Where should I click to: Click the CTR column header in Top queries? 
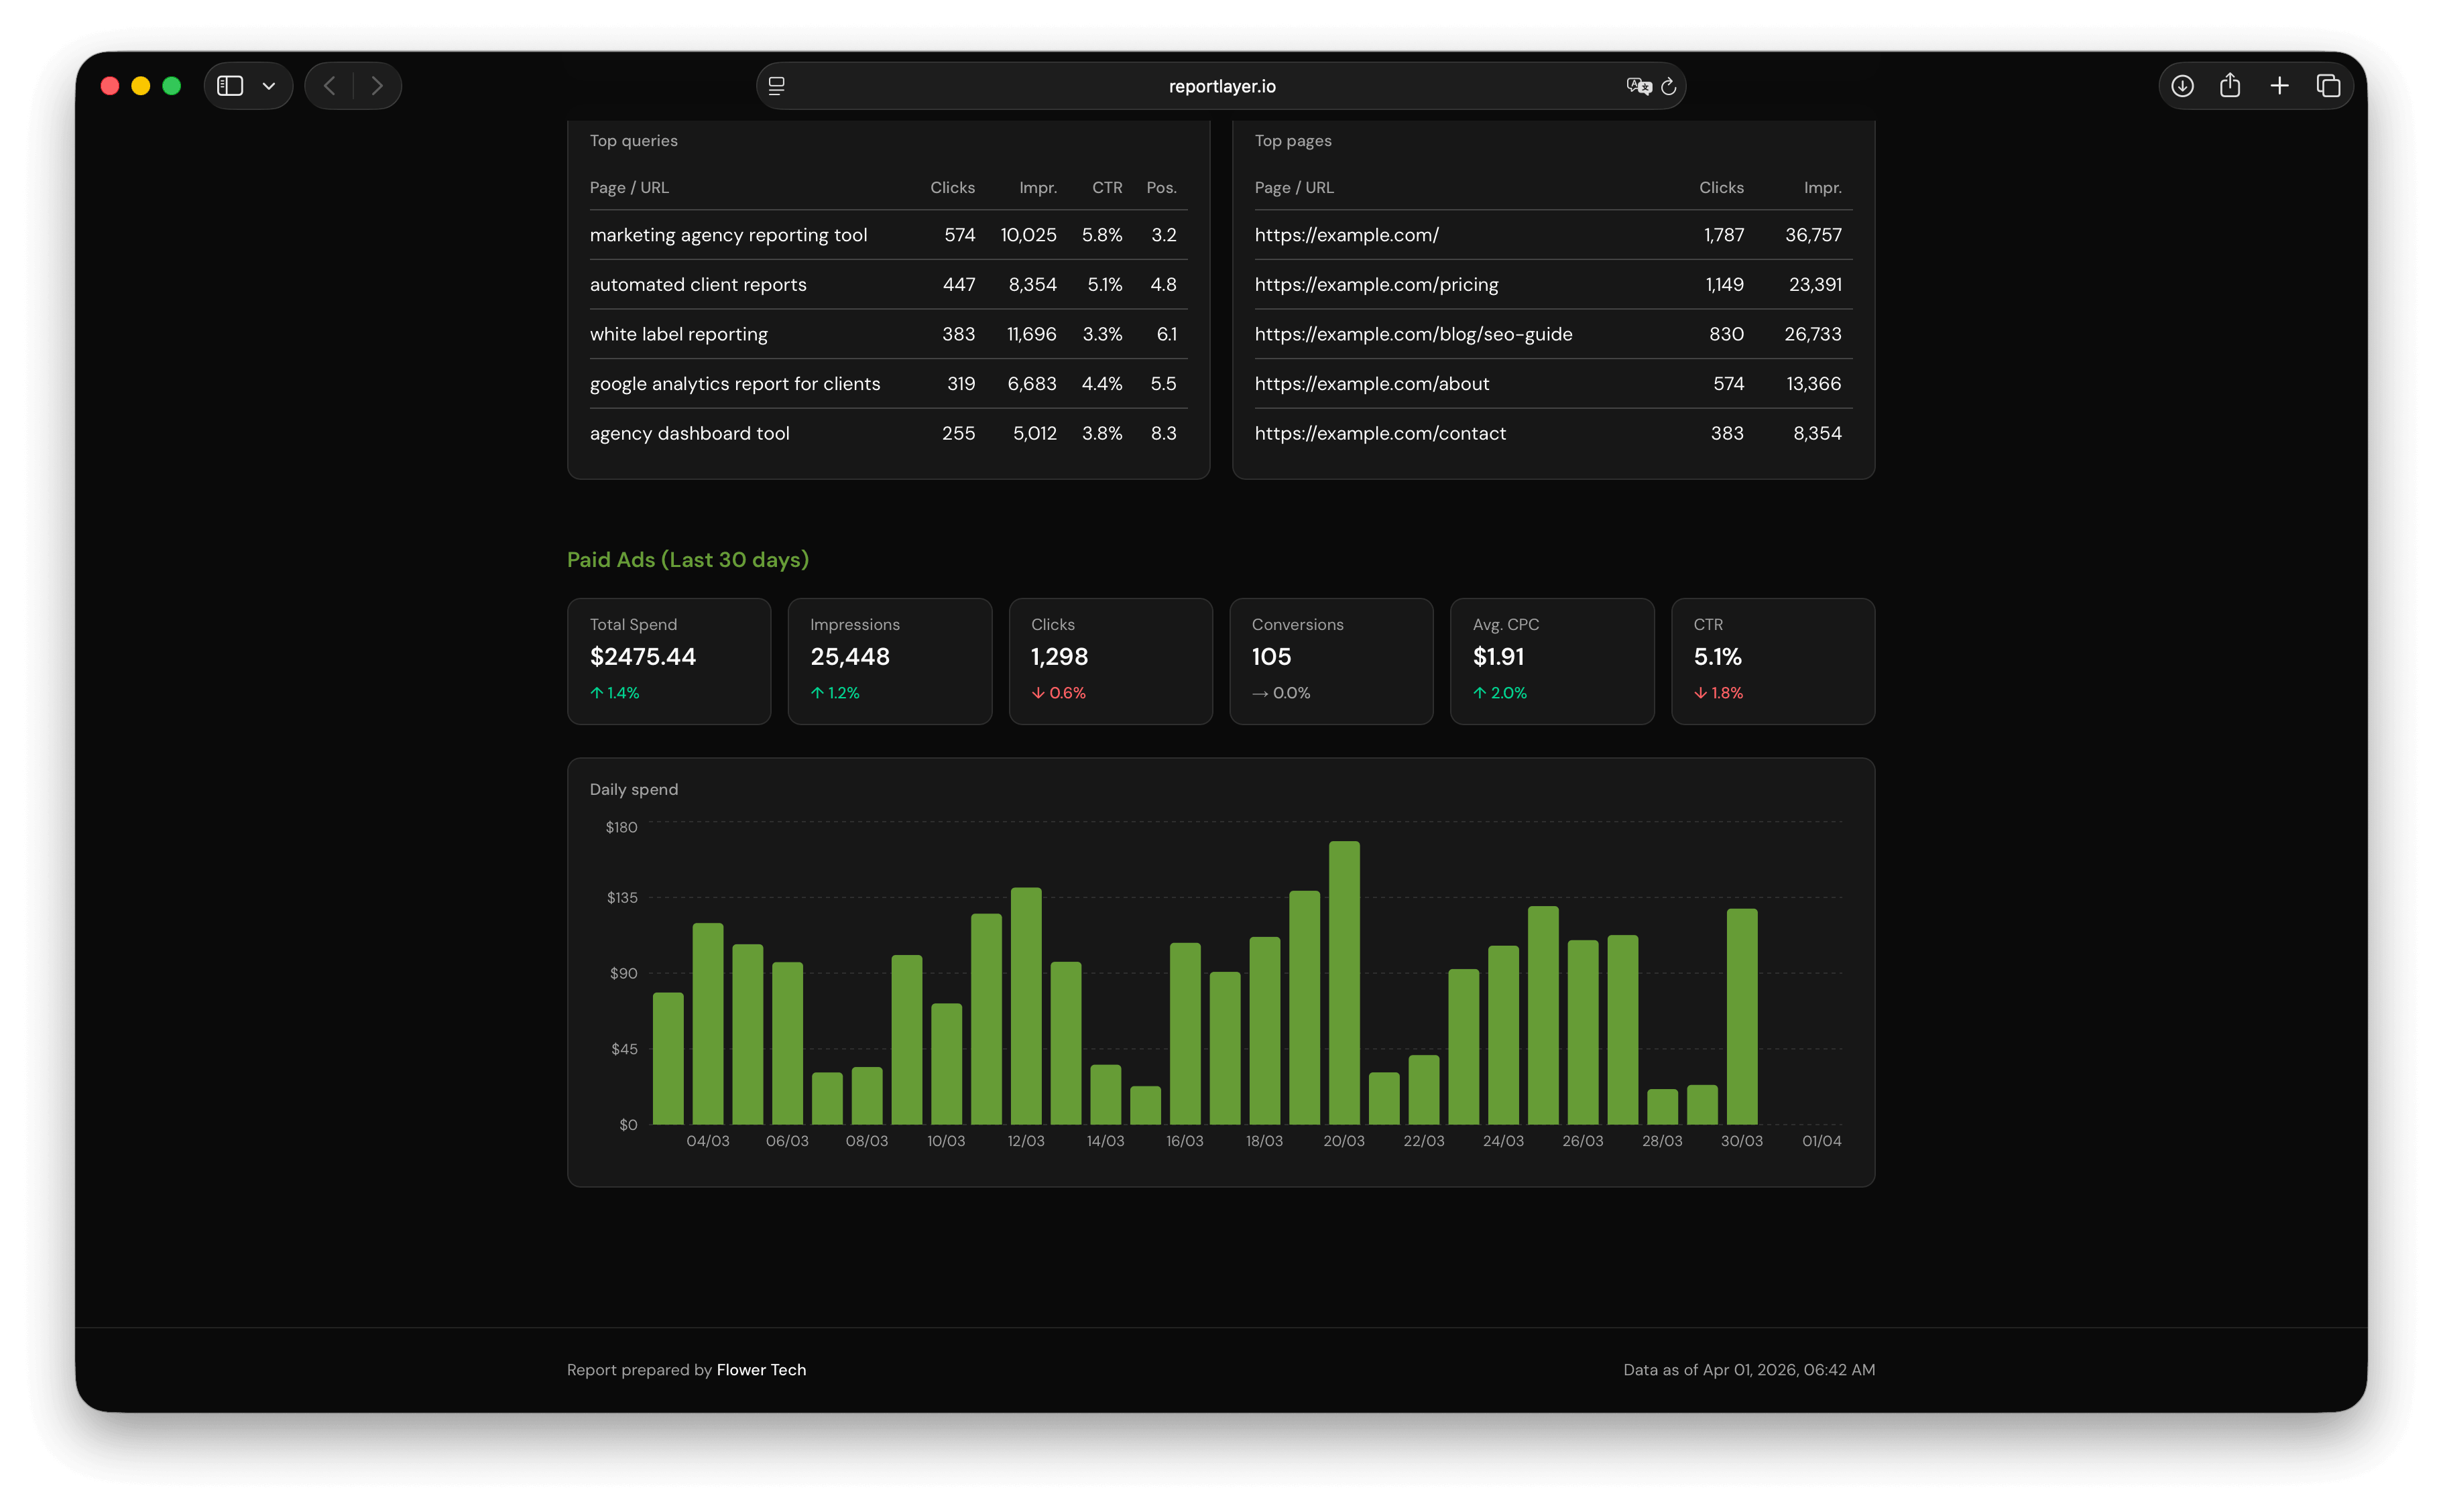pyautogui.click(x=1107, y=188)
